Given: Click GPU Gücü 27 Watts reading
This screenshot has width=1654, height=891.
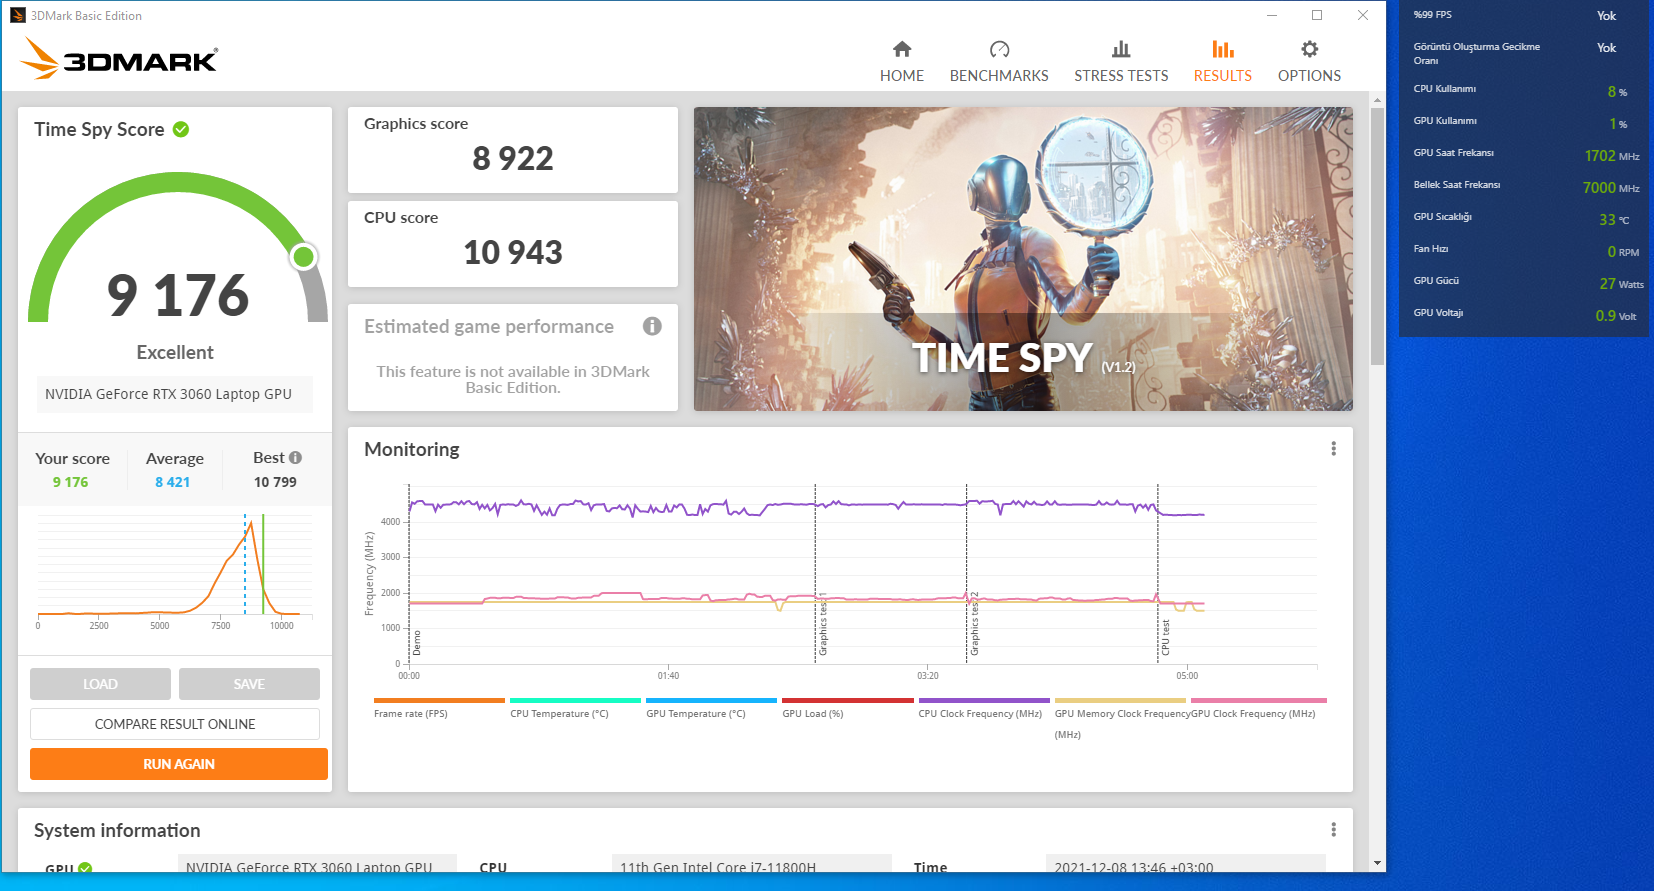Looking at the screenshot, I should 1621,284.
